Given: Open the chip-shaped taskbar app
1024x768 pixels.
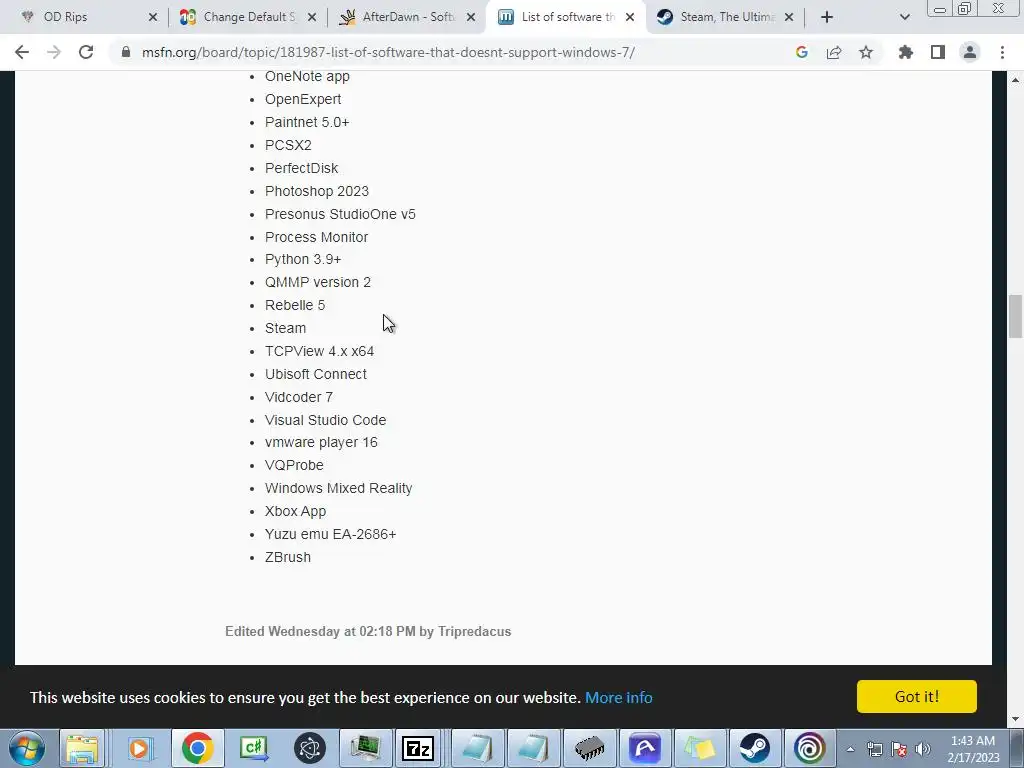Looking at the screenshot, I should [x=589, y=748].
